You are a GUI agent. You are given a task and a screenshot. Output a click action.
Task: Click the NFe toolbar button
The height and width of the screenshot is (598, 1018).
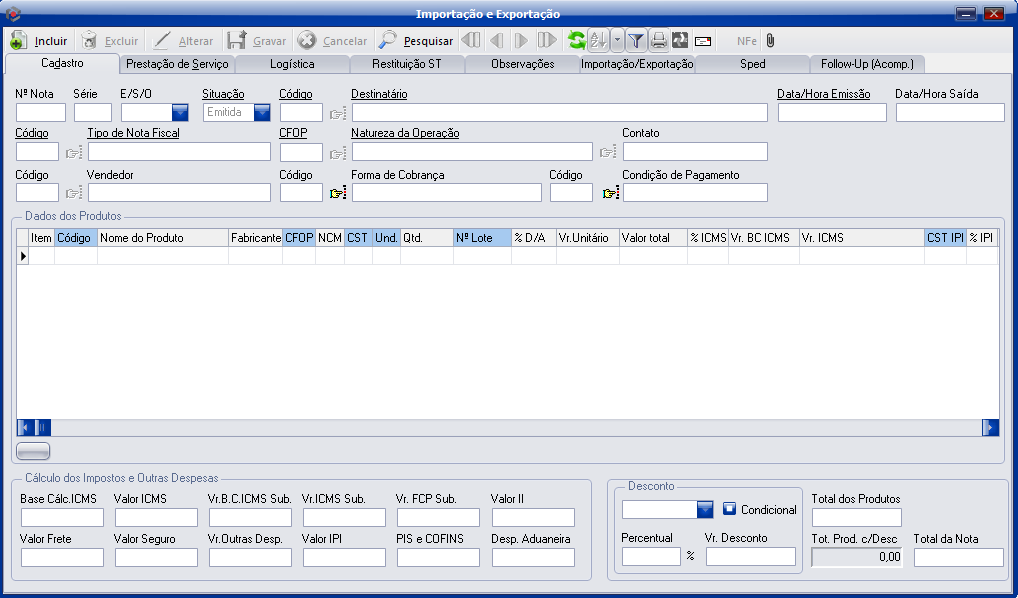pos(746,41)
